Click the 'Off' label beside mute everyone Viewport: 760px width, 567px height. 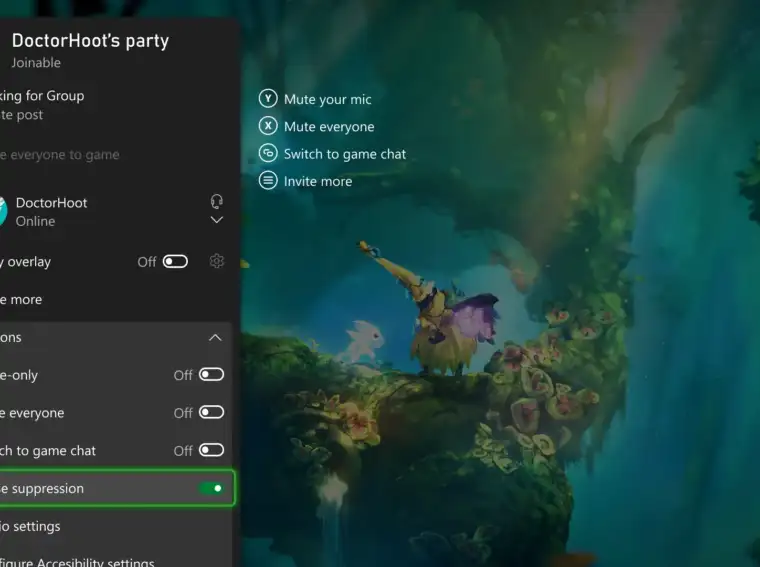coord(183,413)
